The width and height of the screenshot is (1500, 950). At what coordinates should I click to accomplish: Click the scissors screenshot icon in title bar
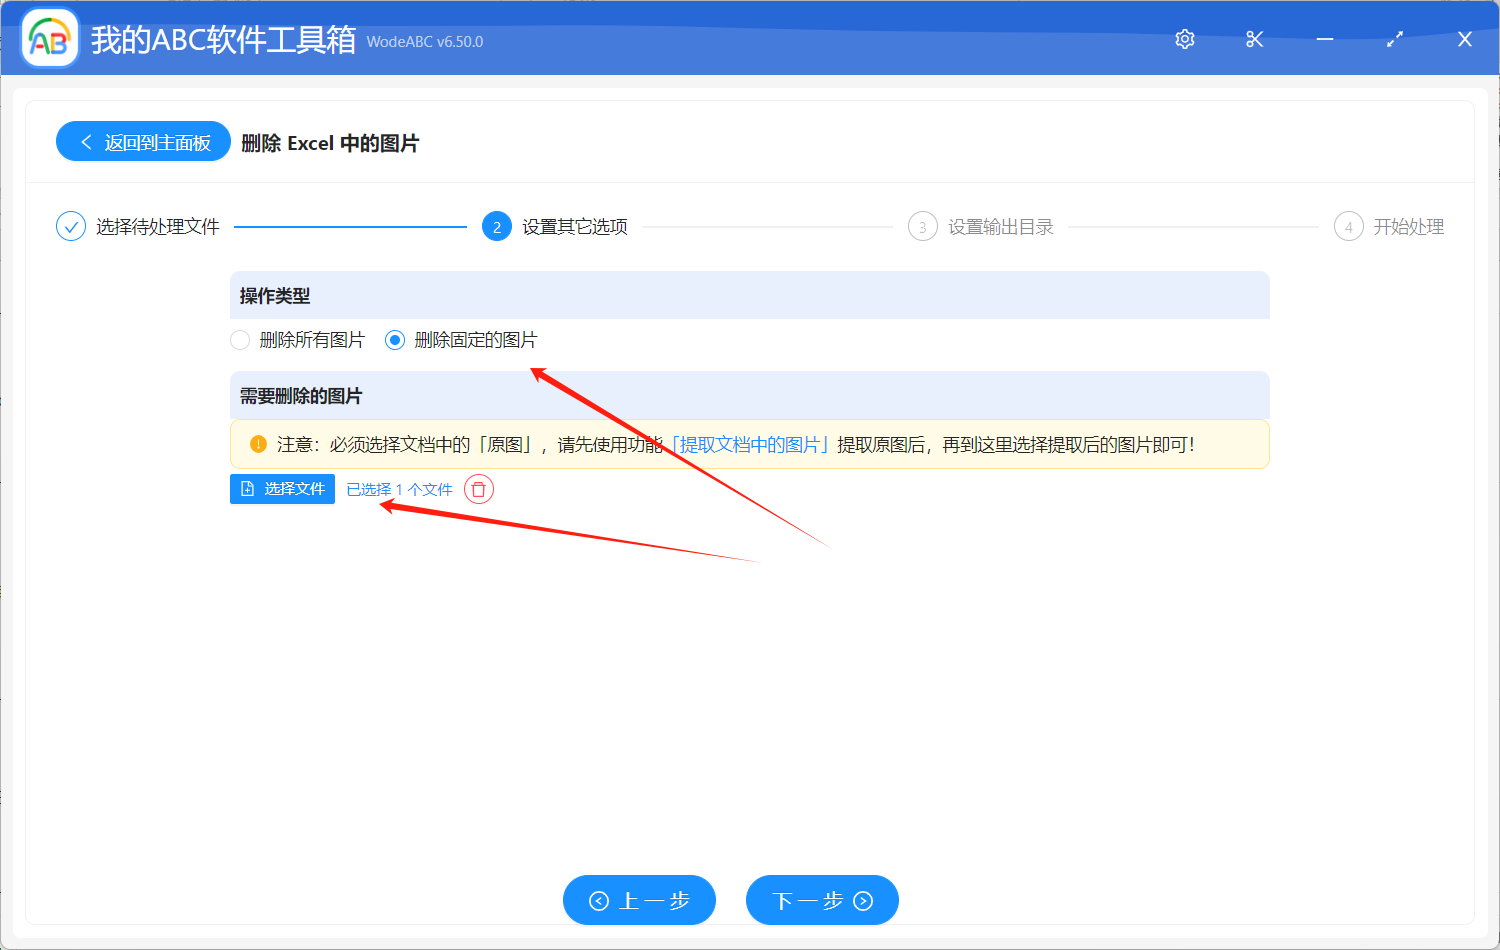point(1254,39)
